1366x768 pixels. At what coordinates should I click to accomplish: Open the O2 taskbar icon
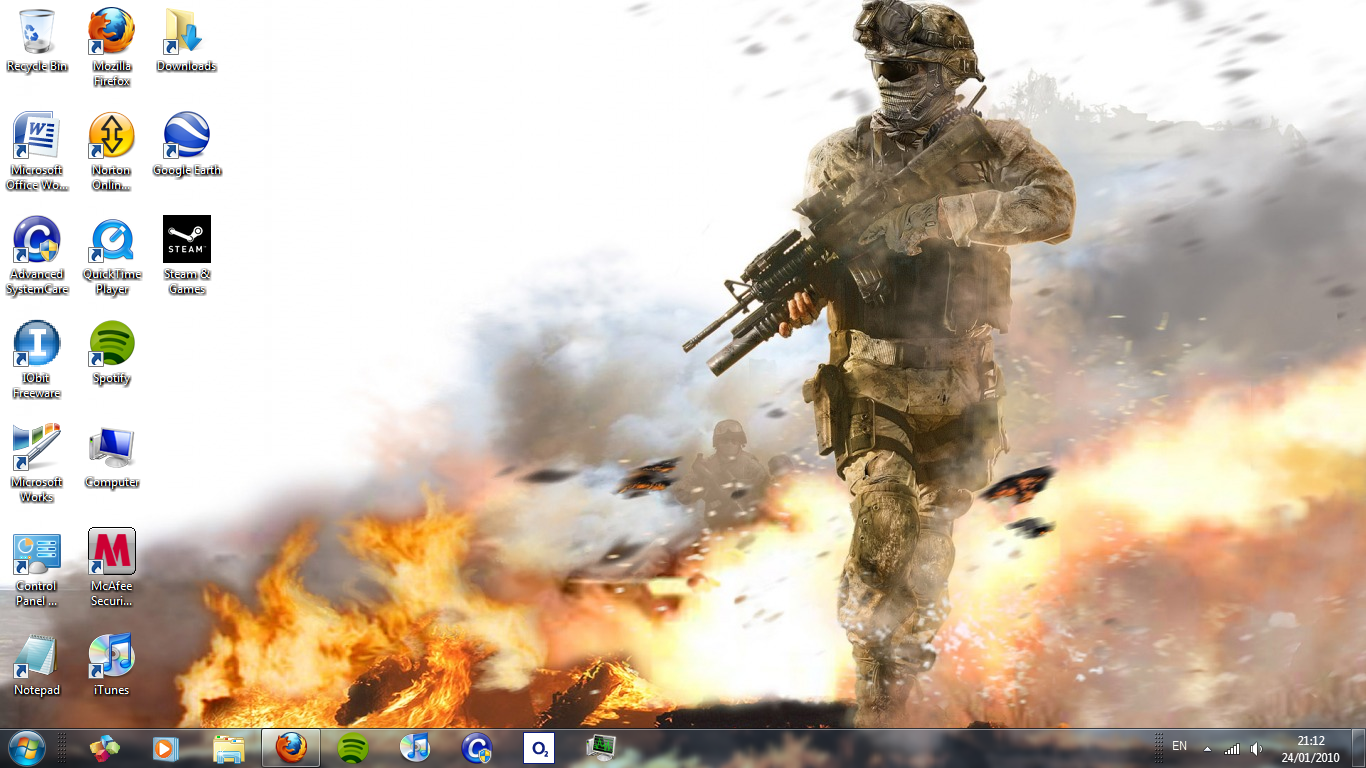coord(539,748)
